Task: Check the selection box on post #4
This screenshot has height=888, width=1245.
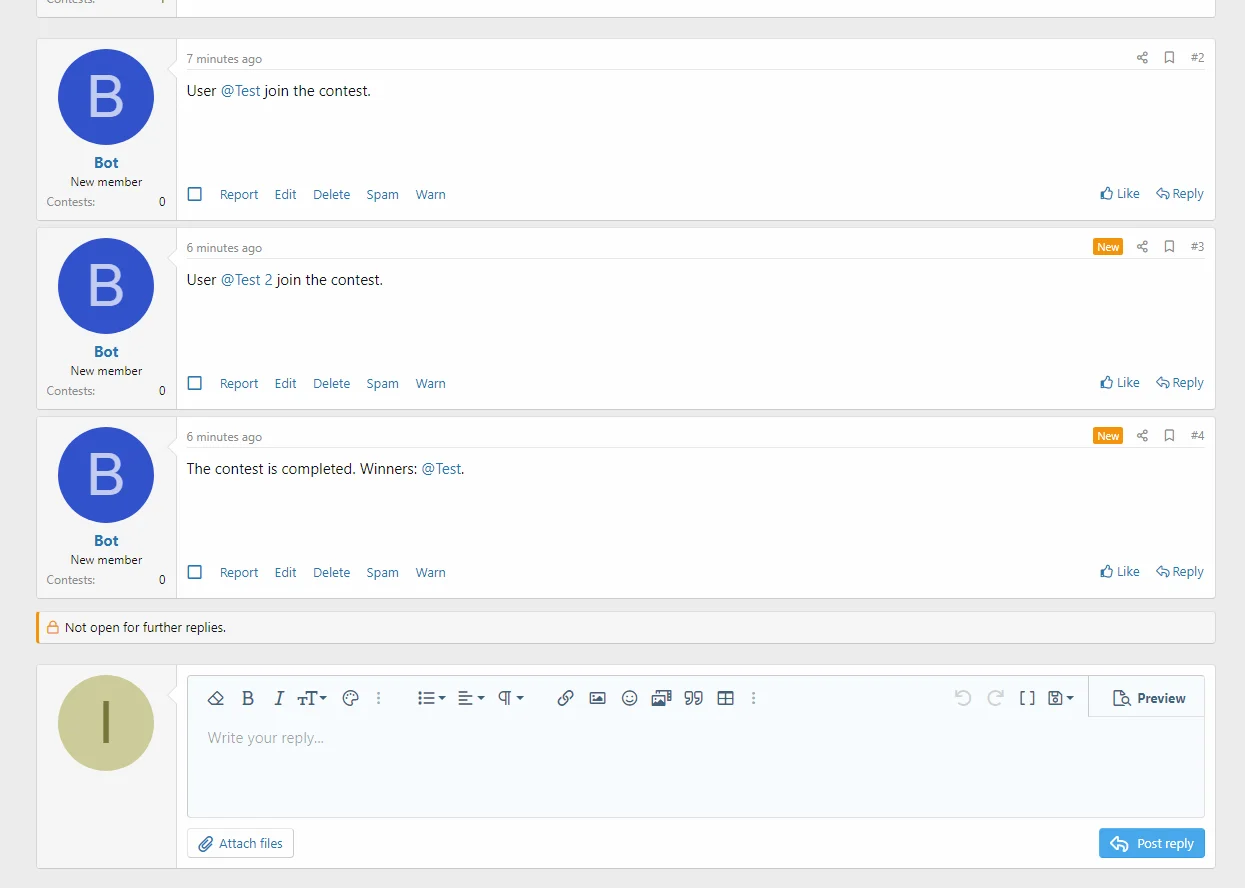Action: (195, 572)
